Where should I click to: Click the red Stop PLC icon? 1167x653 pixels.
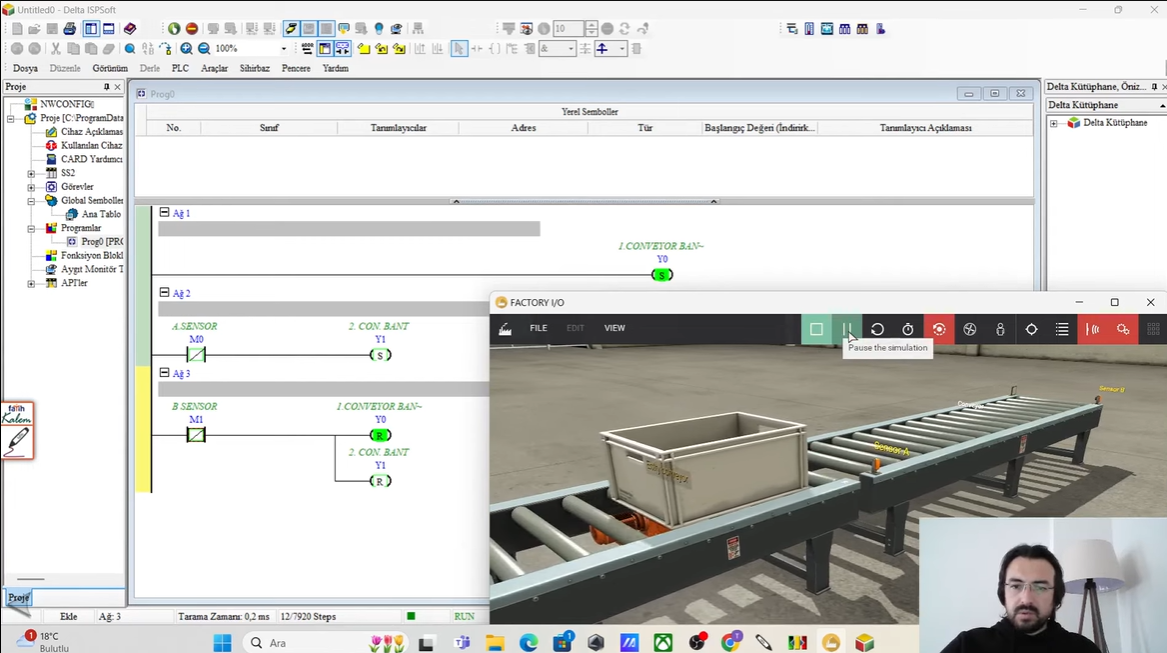point(192,29)
